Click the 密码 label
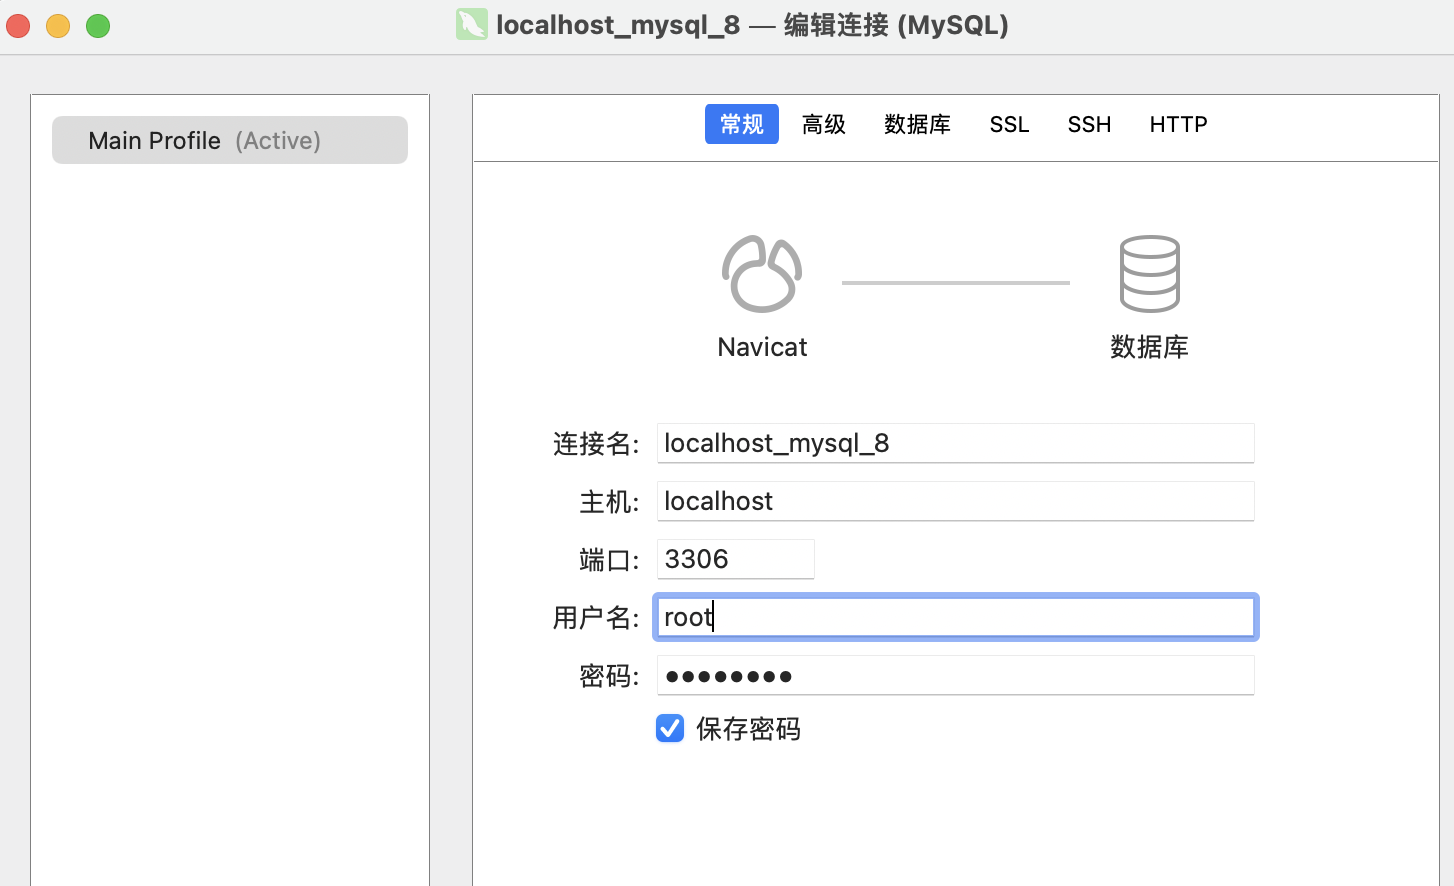 click(x=609, y=676)
